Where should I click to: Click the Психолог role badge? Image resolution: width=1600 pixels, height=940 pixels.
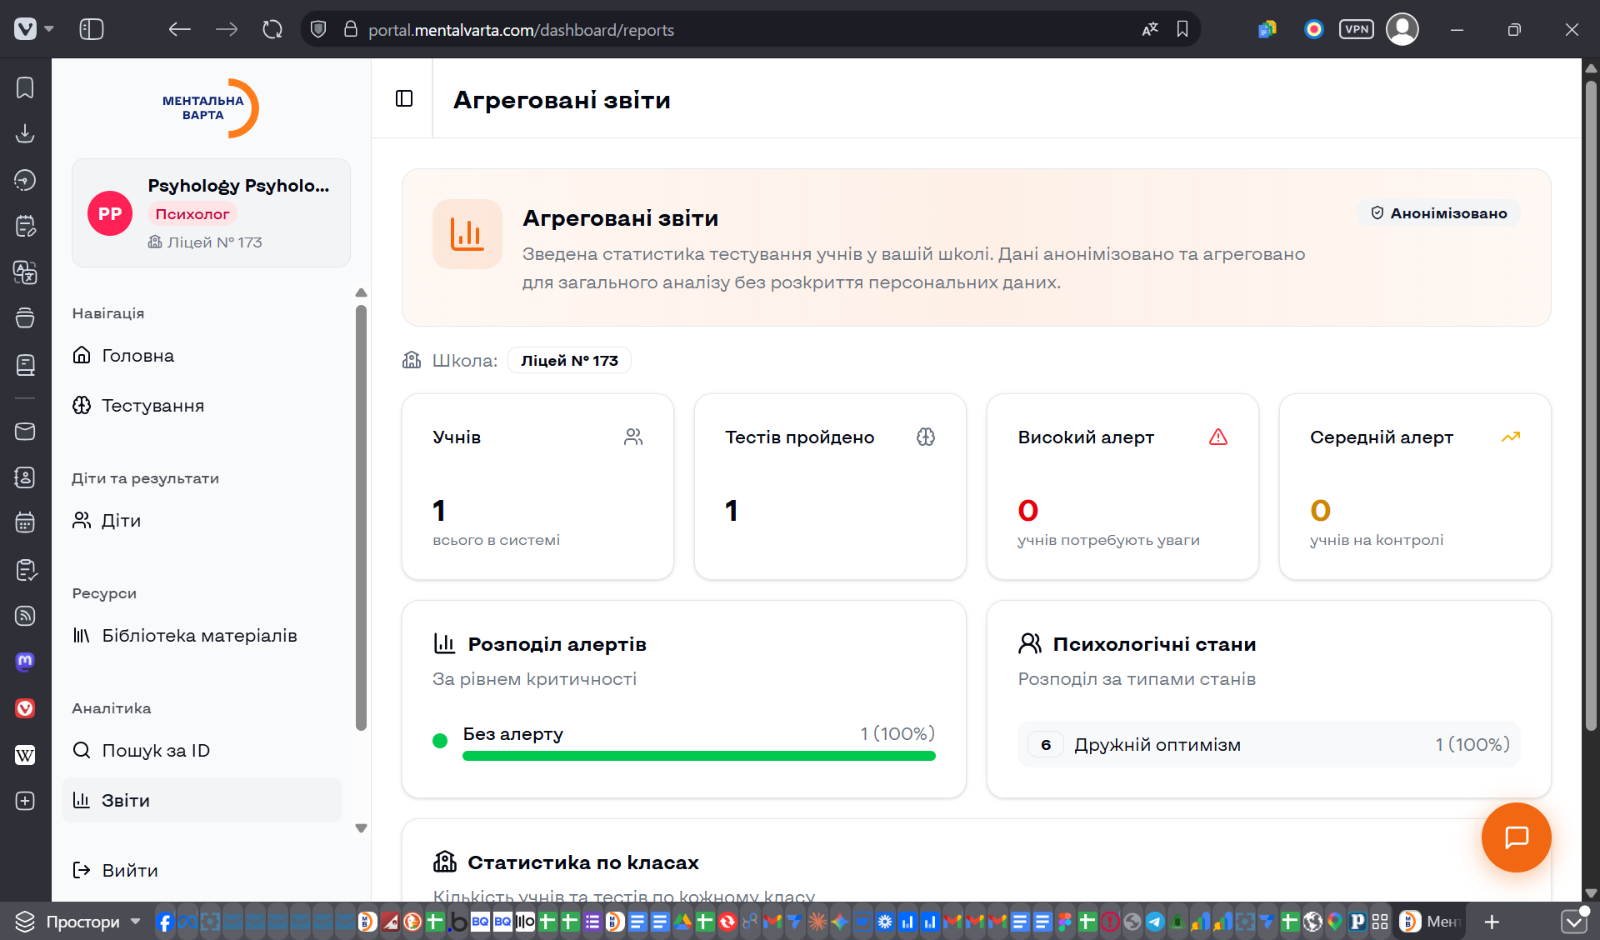click(192, 214)
